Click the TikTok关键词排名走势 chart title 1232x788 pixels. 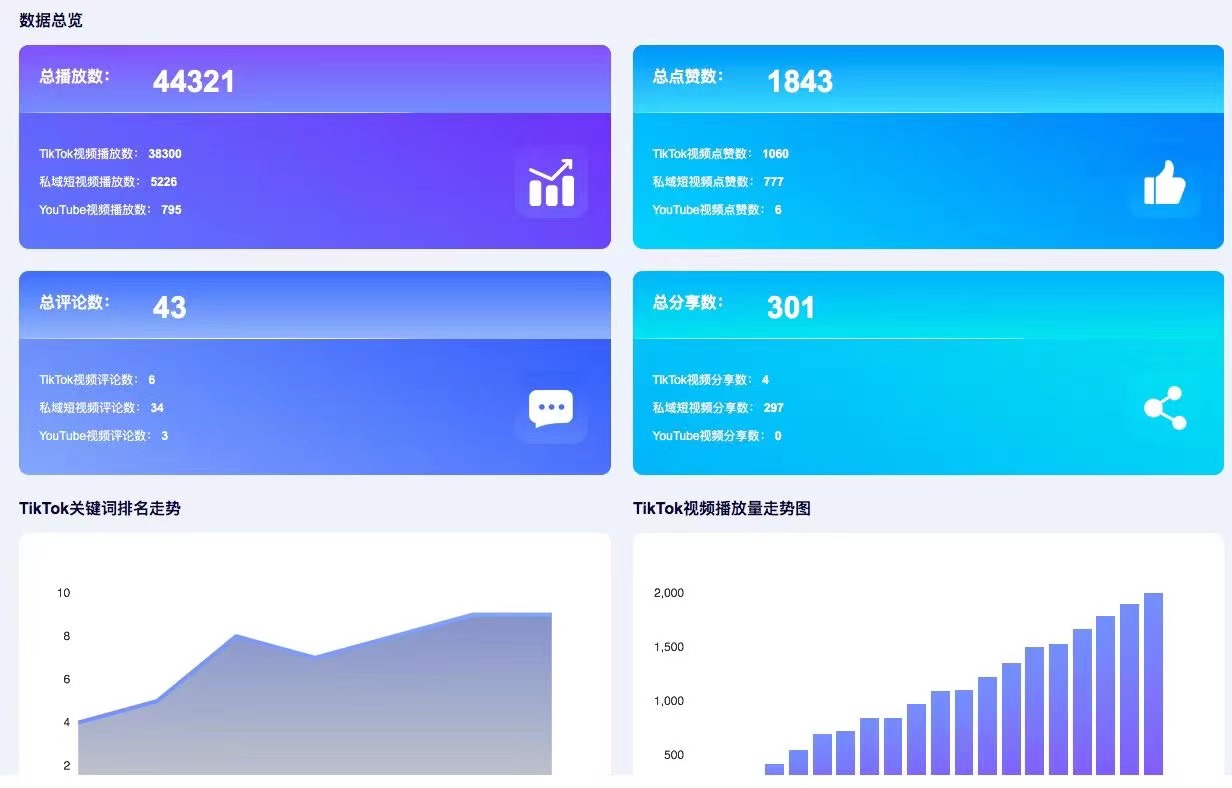100,508
